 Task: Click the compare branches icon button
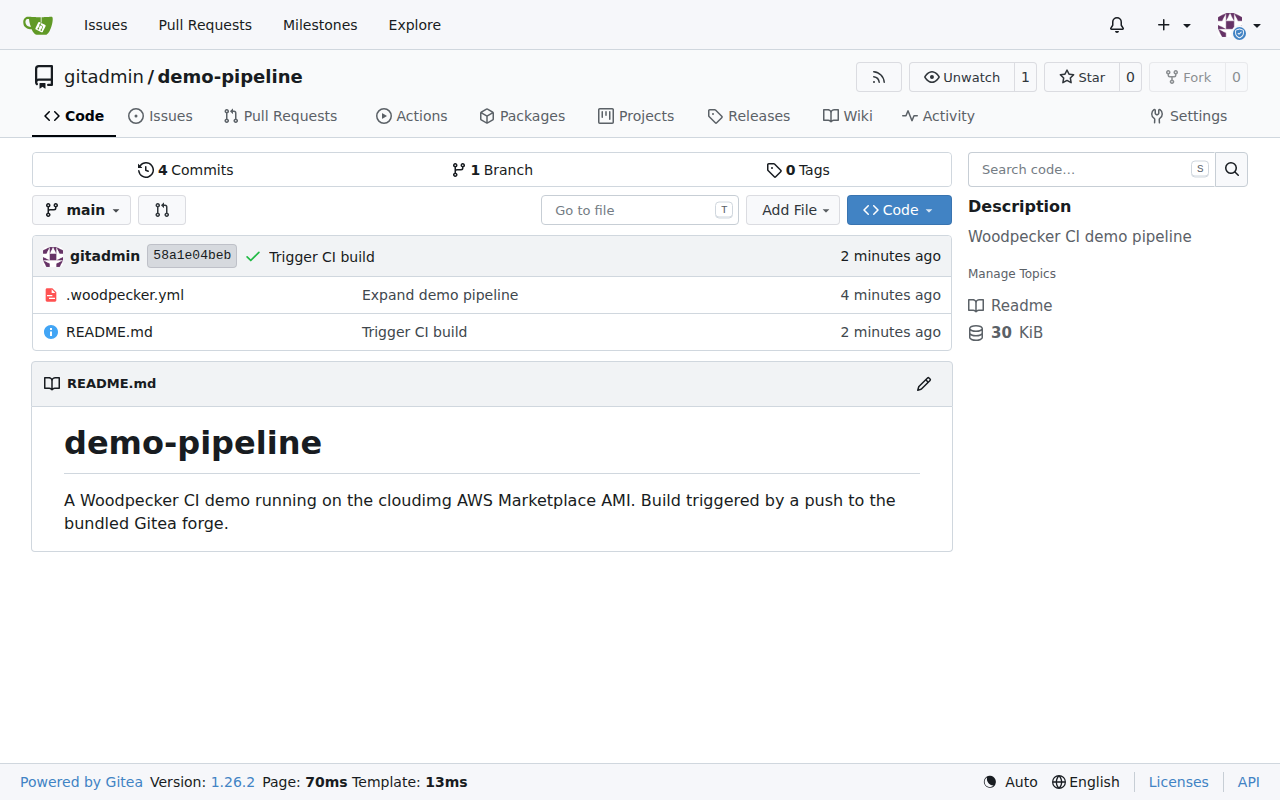click(162, 210)
